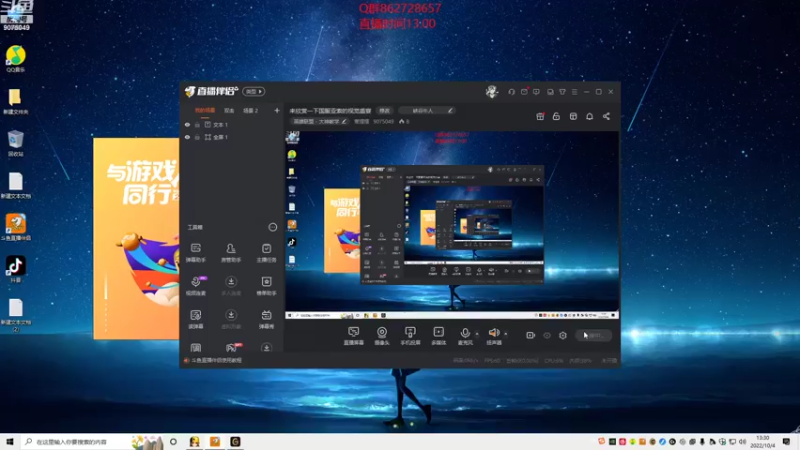Add a phone screen cast source
800x450 pixels.
(x=410, y=336)
